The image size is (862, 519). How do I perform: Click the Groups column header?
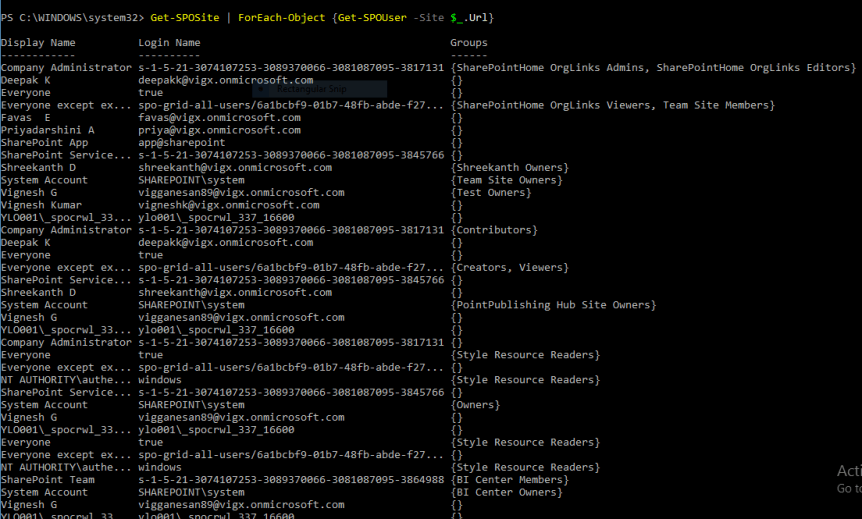tap(469, 43)
